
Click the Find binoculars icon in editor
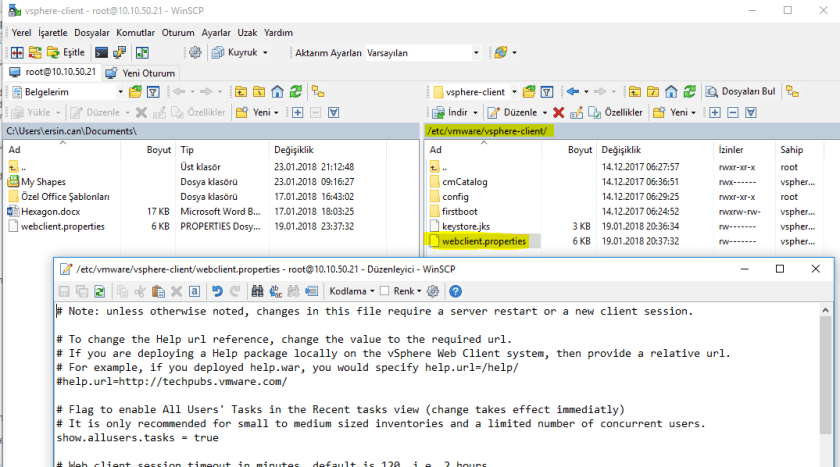[256, 292]
